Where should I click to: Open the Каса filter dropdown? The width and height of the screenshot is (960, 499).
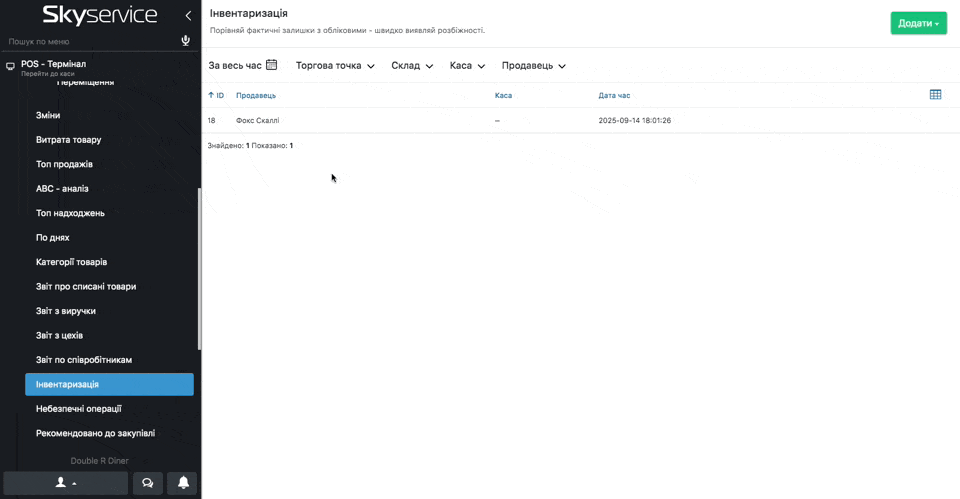(467, 66)
